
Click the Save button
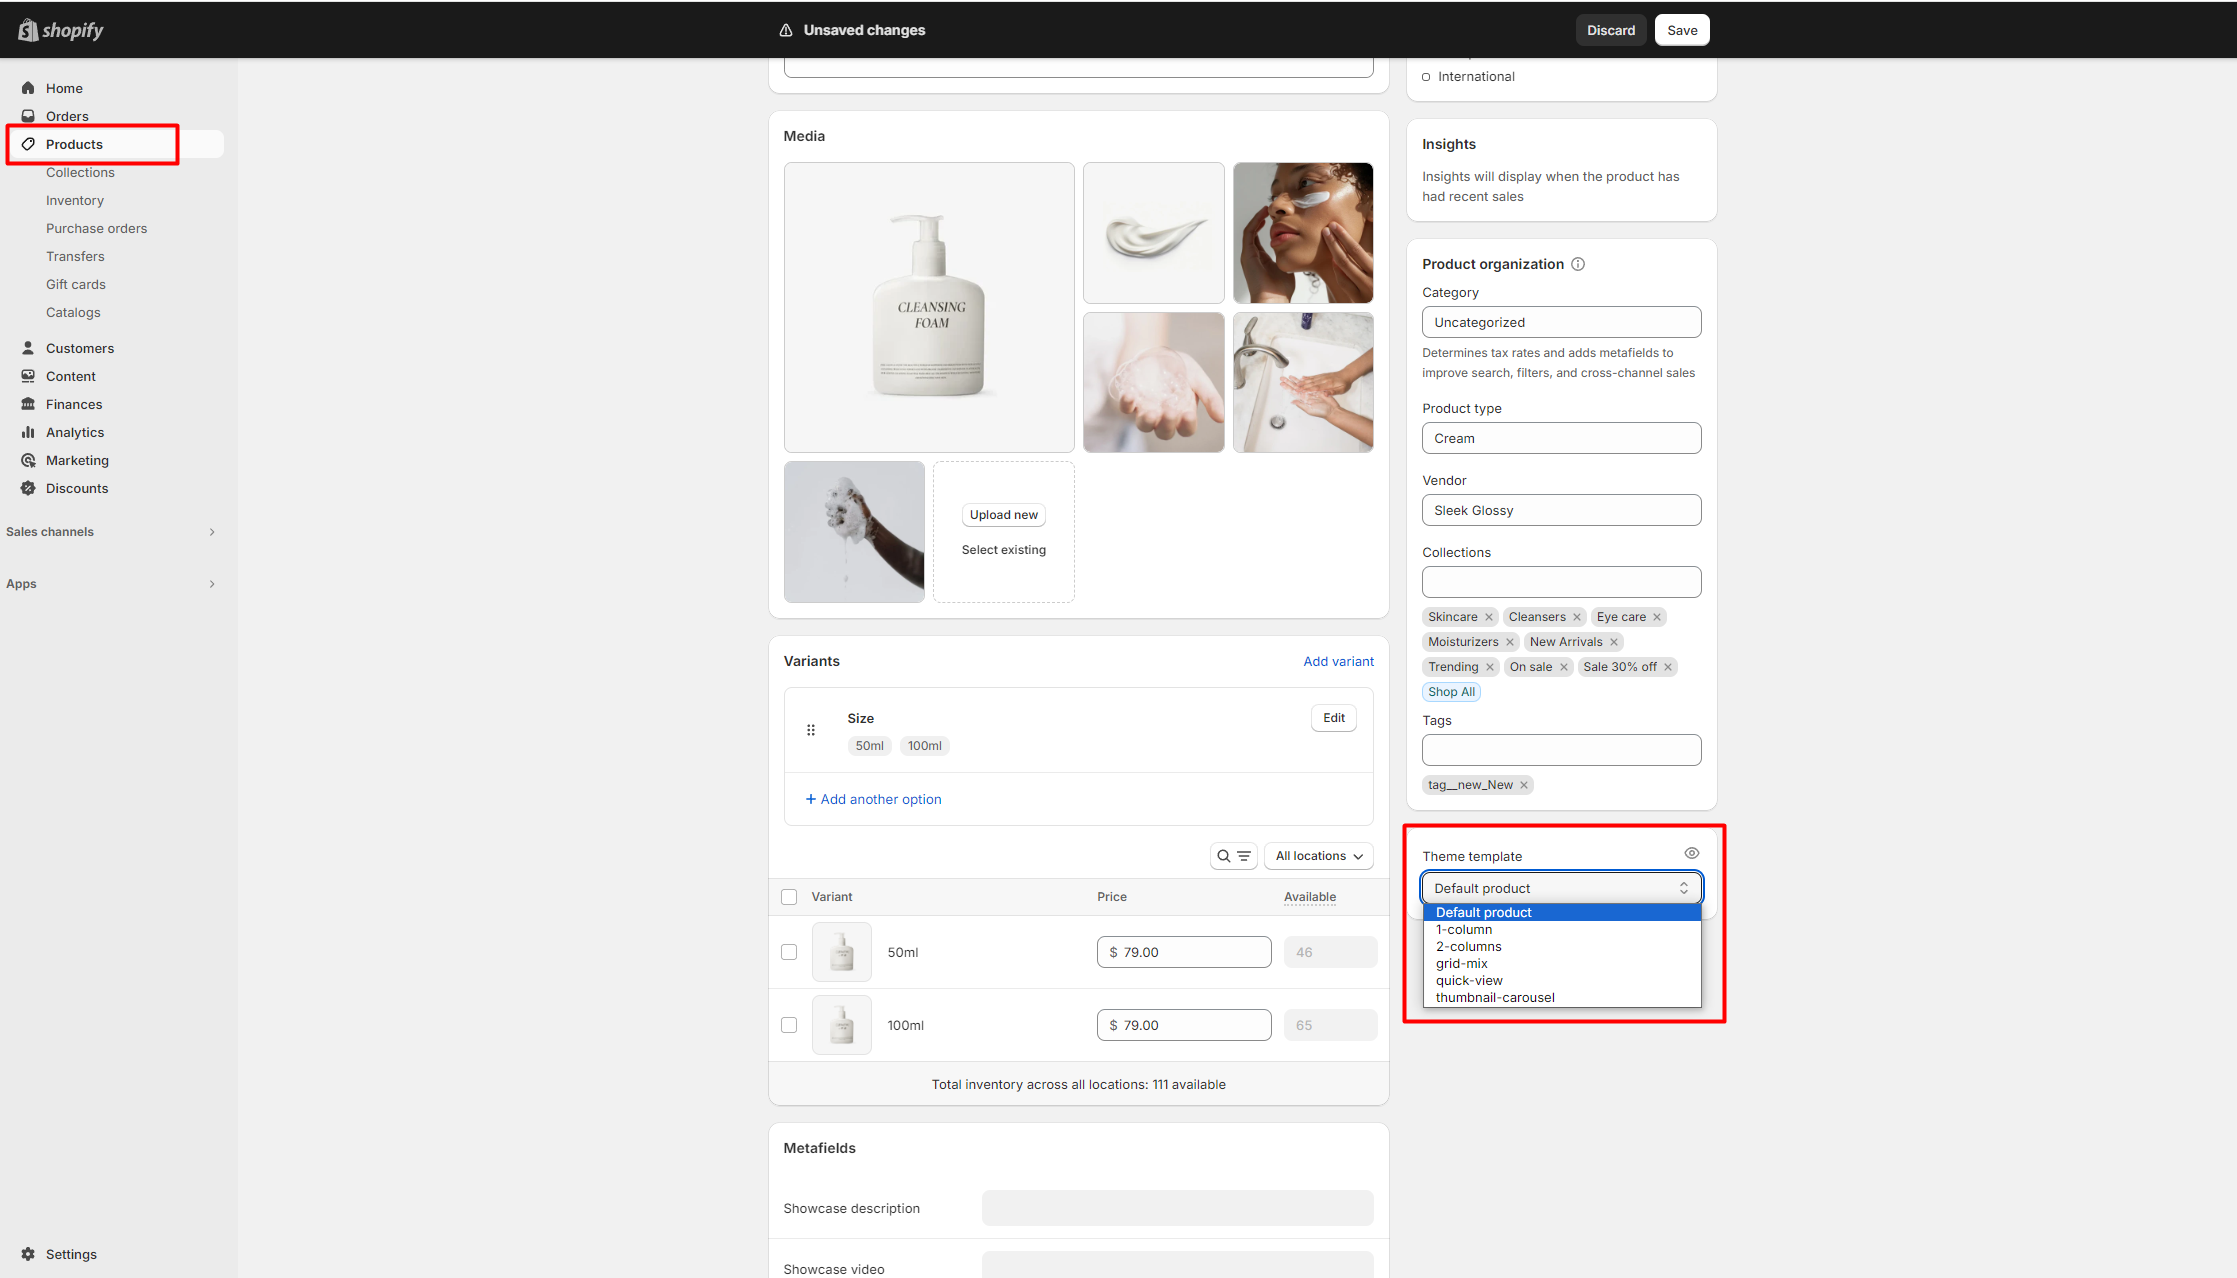tap(1681, 30)
